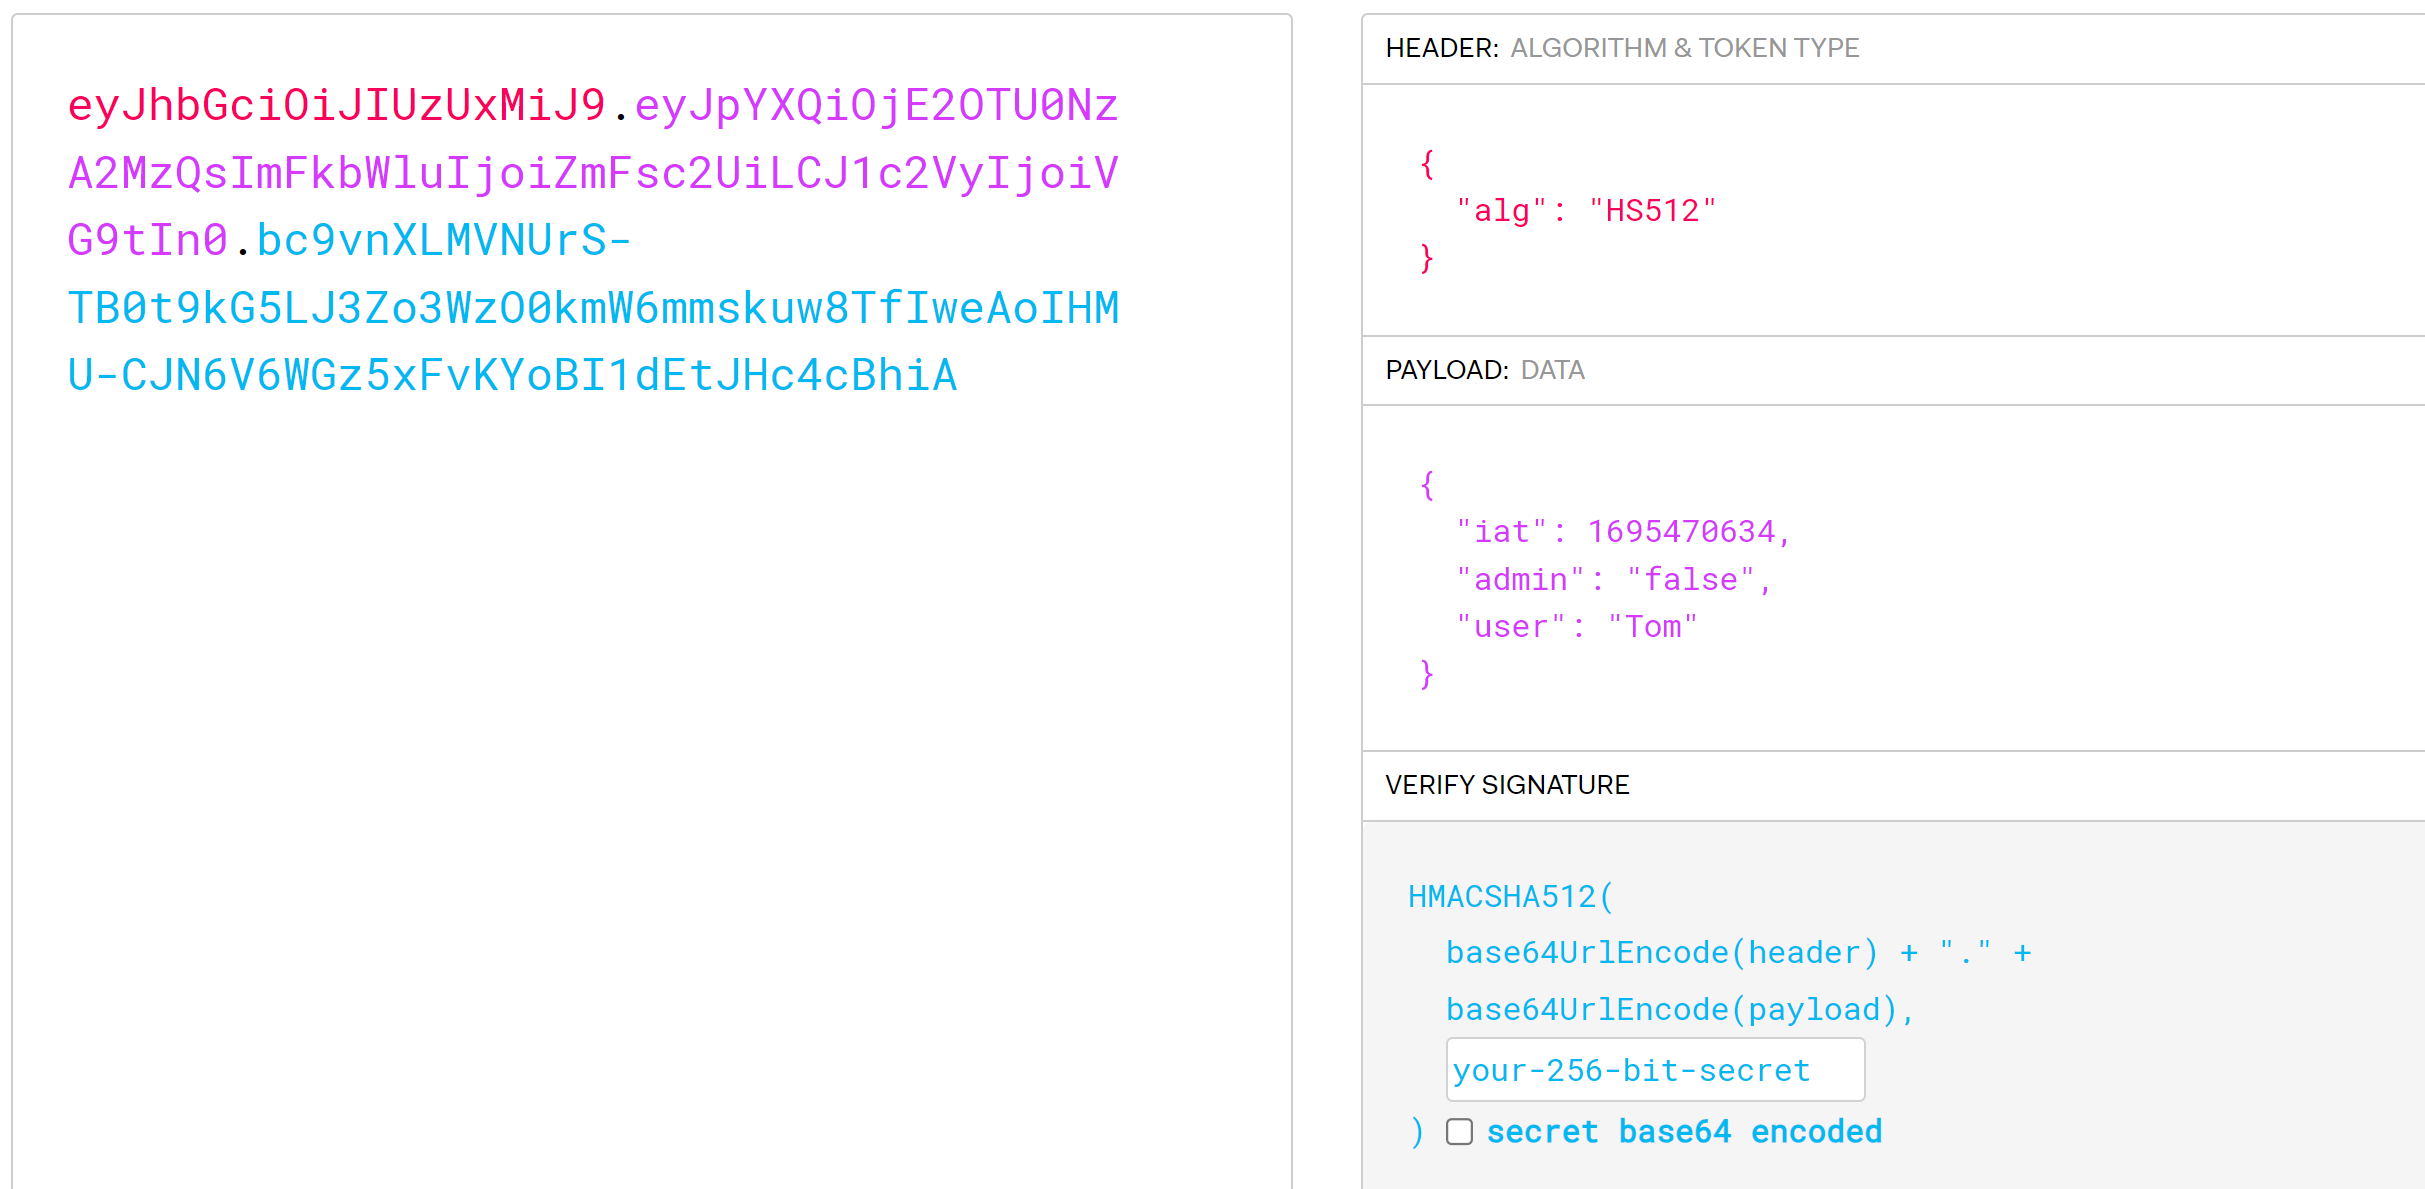Screen dimensions: 2425x1189
Task: Click the "admin": "false" payload line
Action: coord(1614,580)
